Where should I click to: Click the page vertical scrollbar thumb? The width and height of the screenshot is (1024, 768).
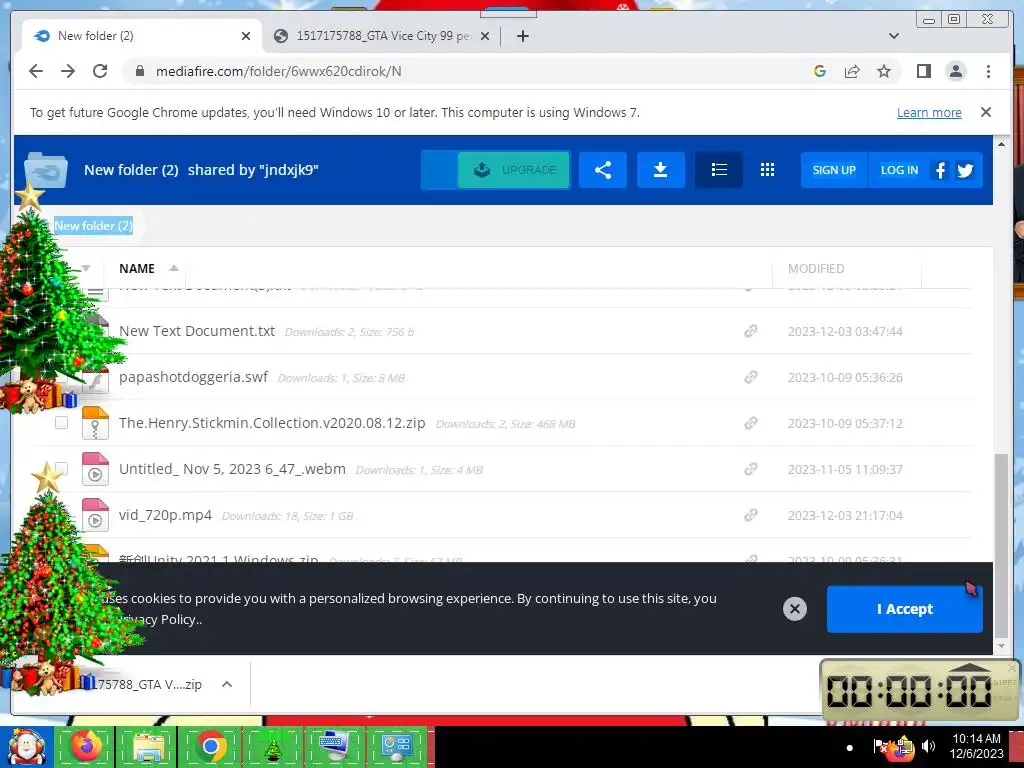pyautogui.click(x=1000, y=545)
